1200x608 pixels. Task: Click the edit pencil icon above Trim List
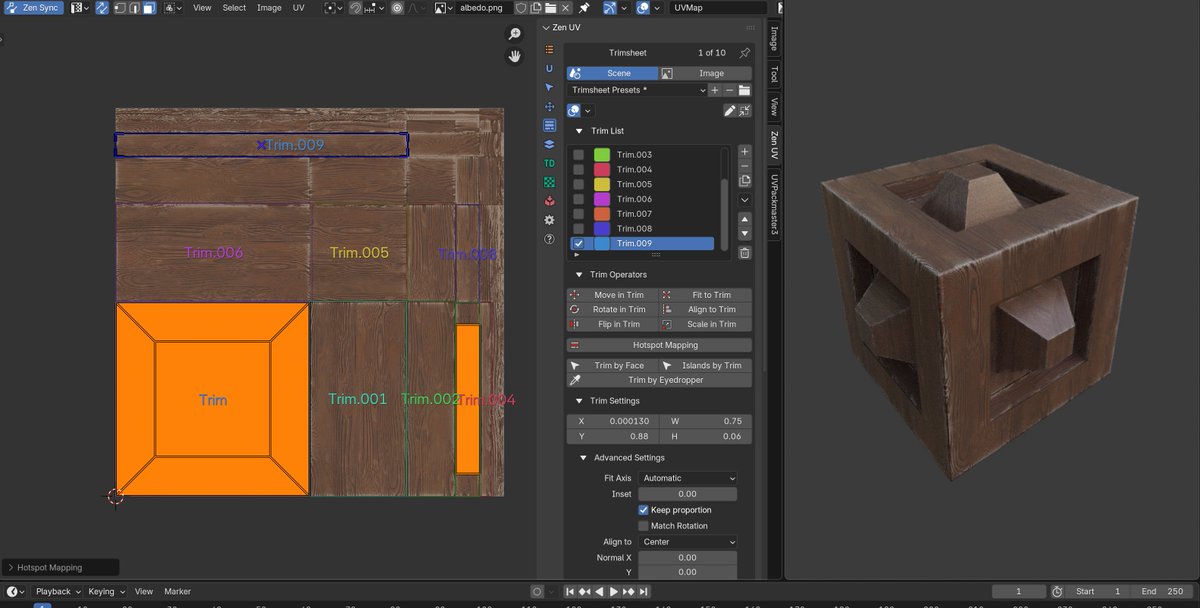point(730,110)
